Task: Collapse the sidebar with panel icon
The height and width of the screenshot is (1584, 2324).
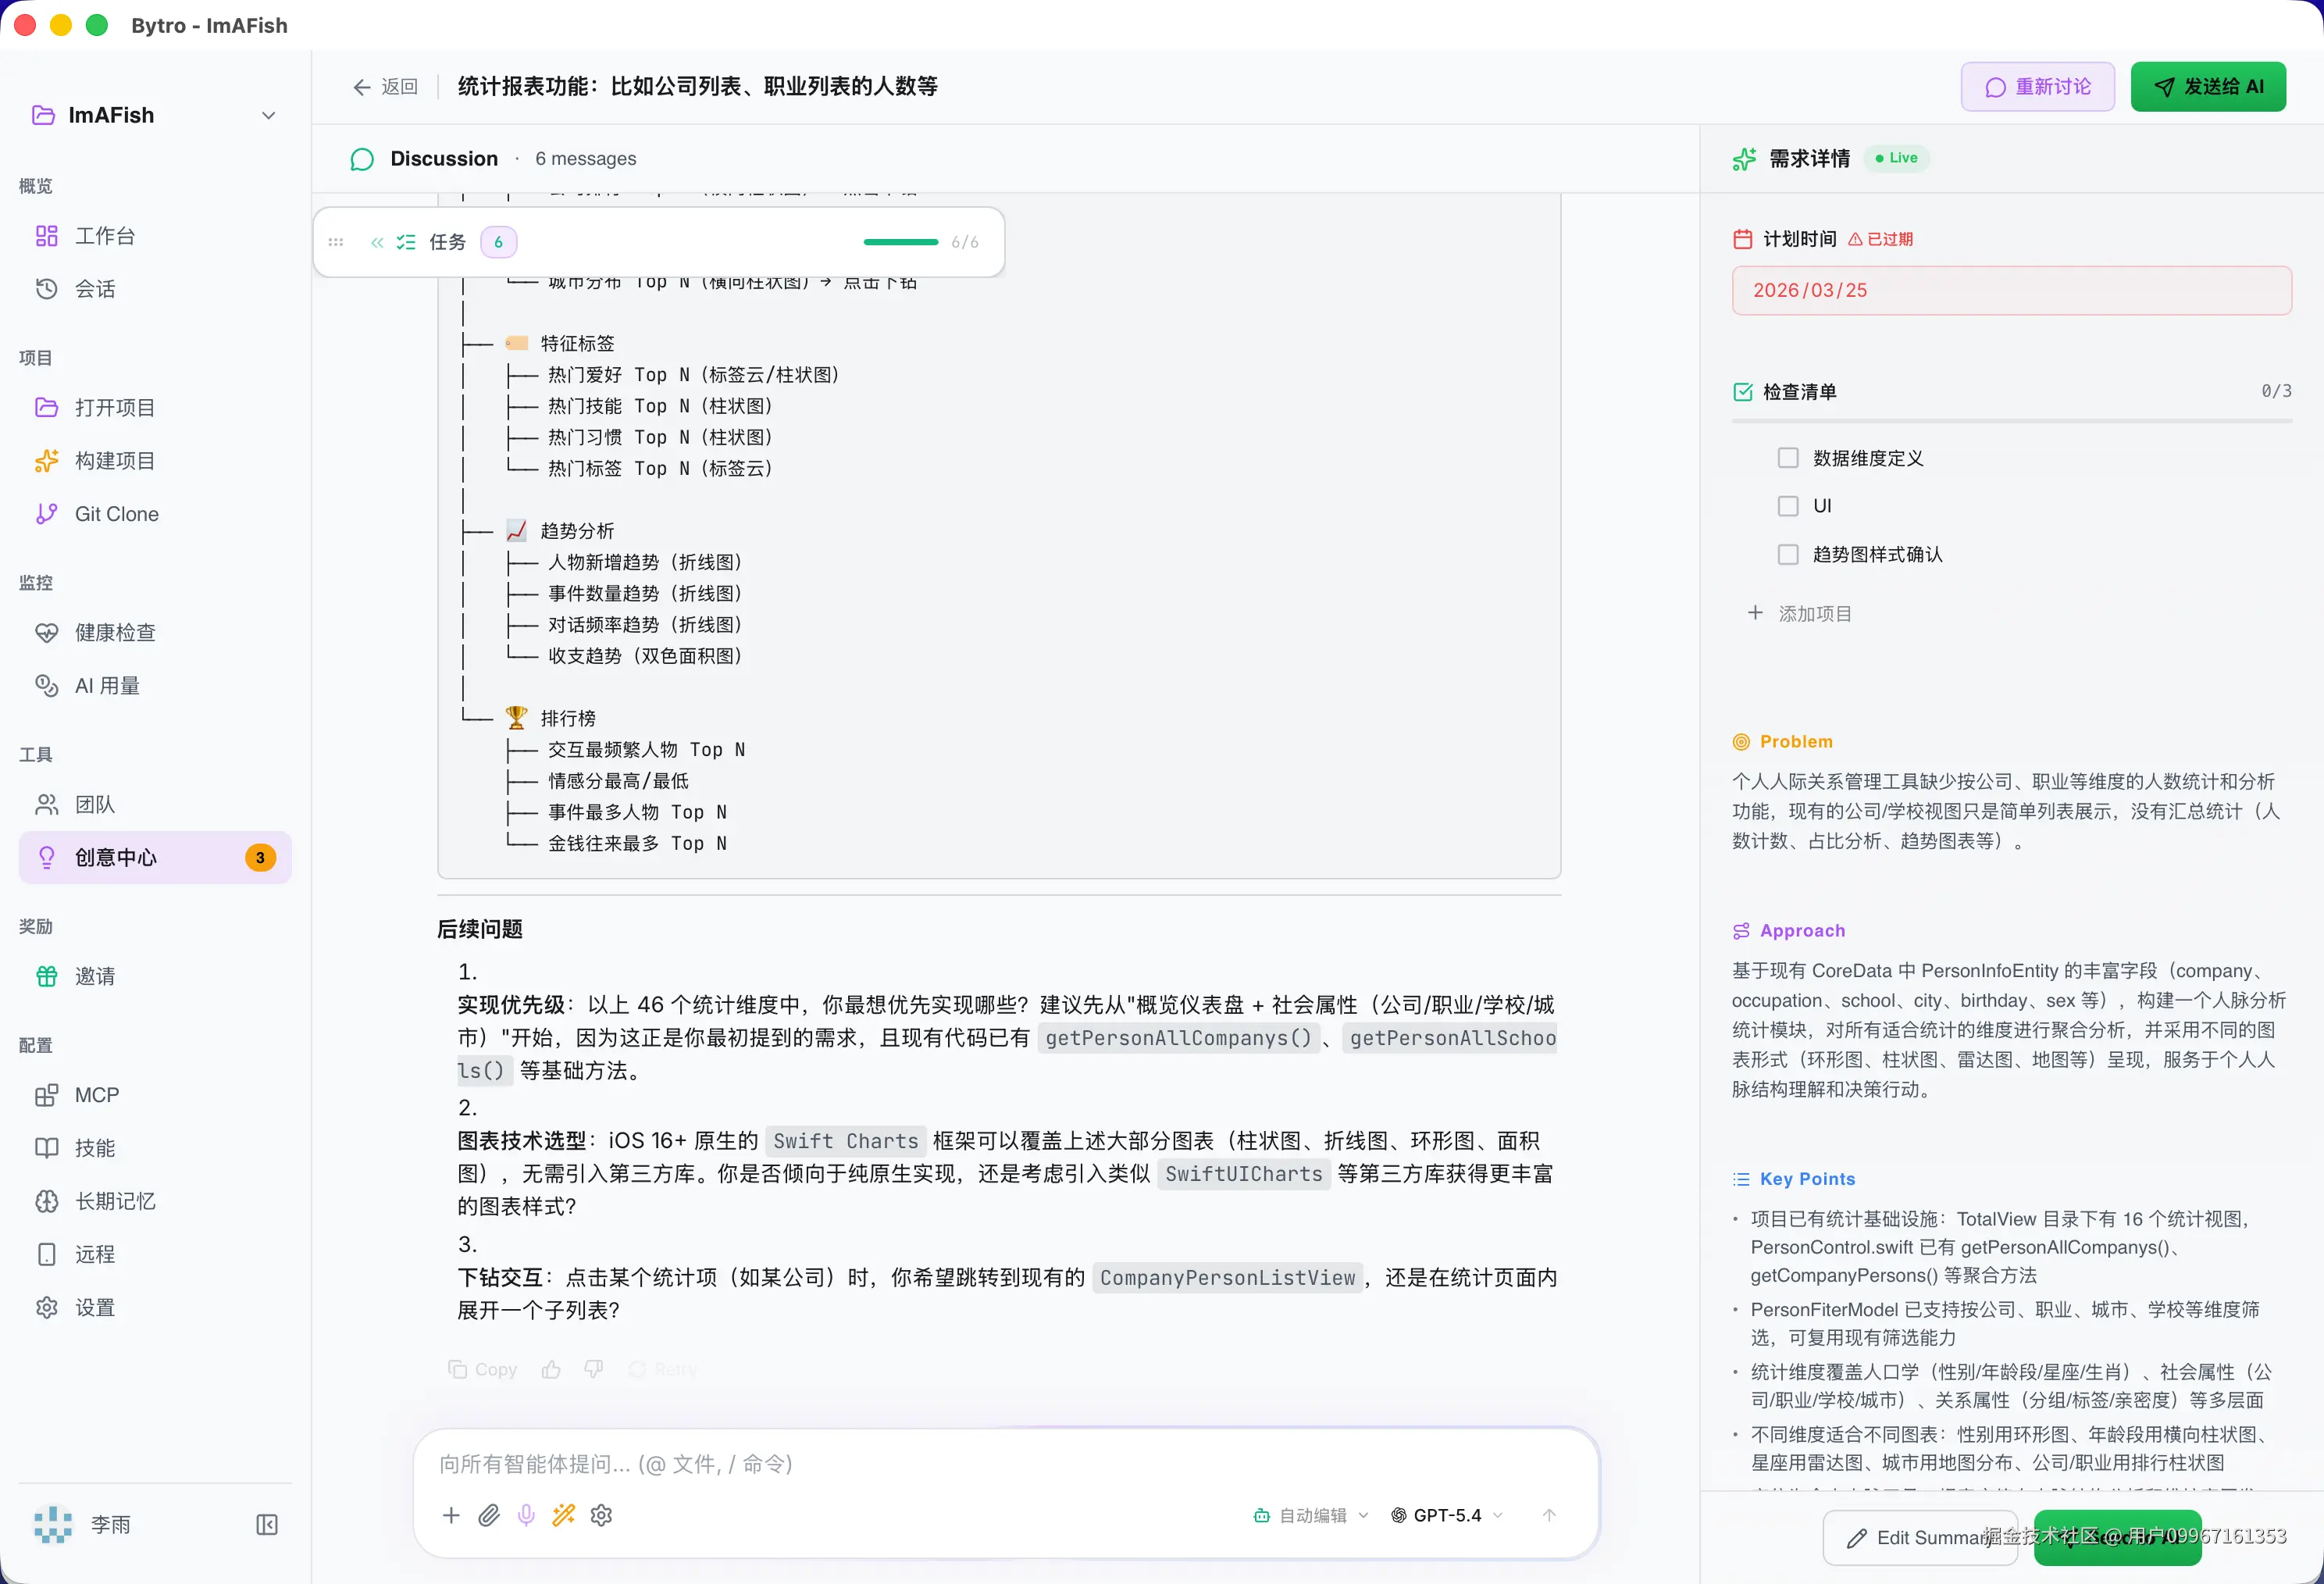Action: click(x=267, y=1524)
